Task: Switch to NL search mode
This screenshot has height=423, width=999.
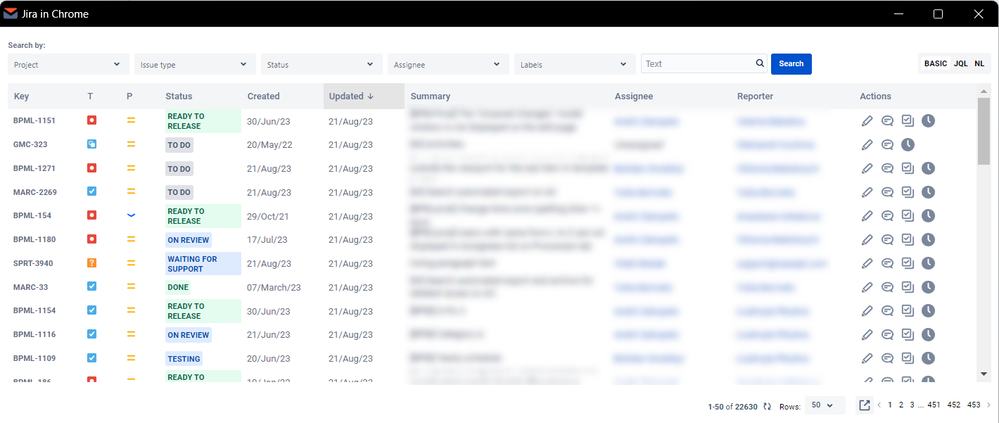Action: click(x=979, y=64)
